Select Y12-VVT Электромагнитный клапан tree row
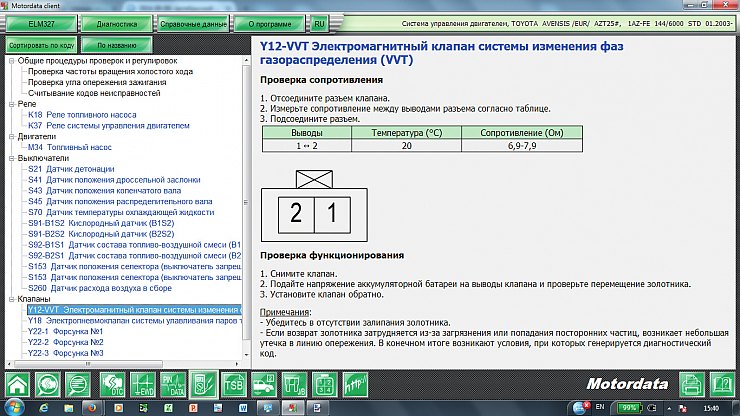The image size is (740, 416). (x=135, y=310)
